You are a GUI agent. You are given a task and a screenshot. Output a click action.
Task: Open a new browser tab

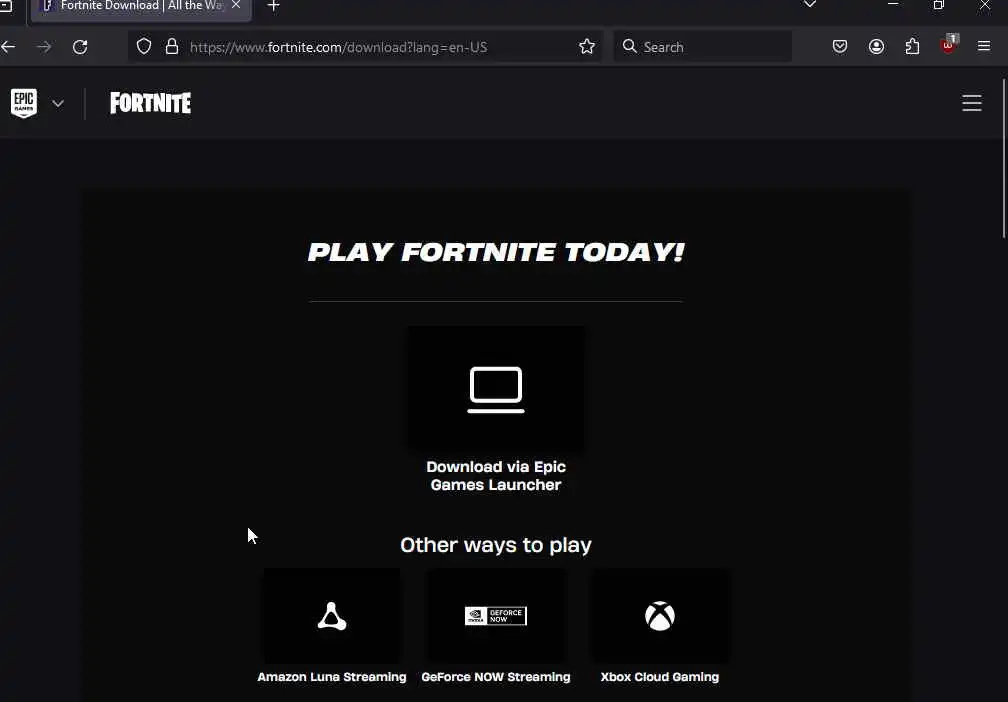coord(273,6)
